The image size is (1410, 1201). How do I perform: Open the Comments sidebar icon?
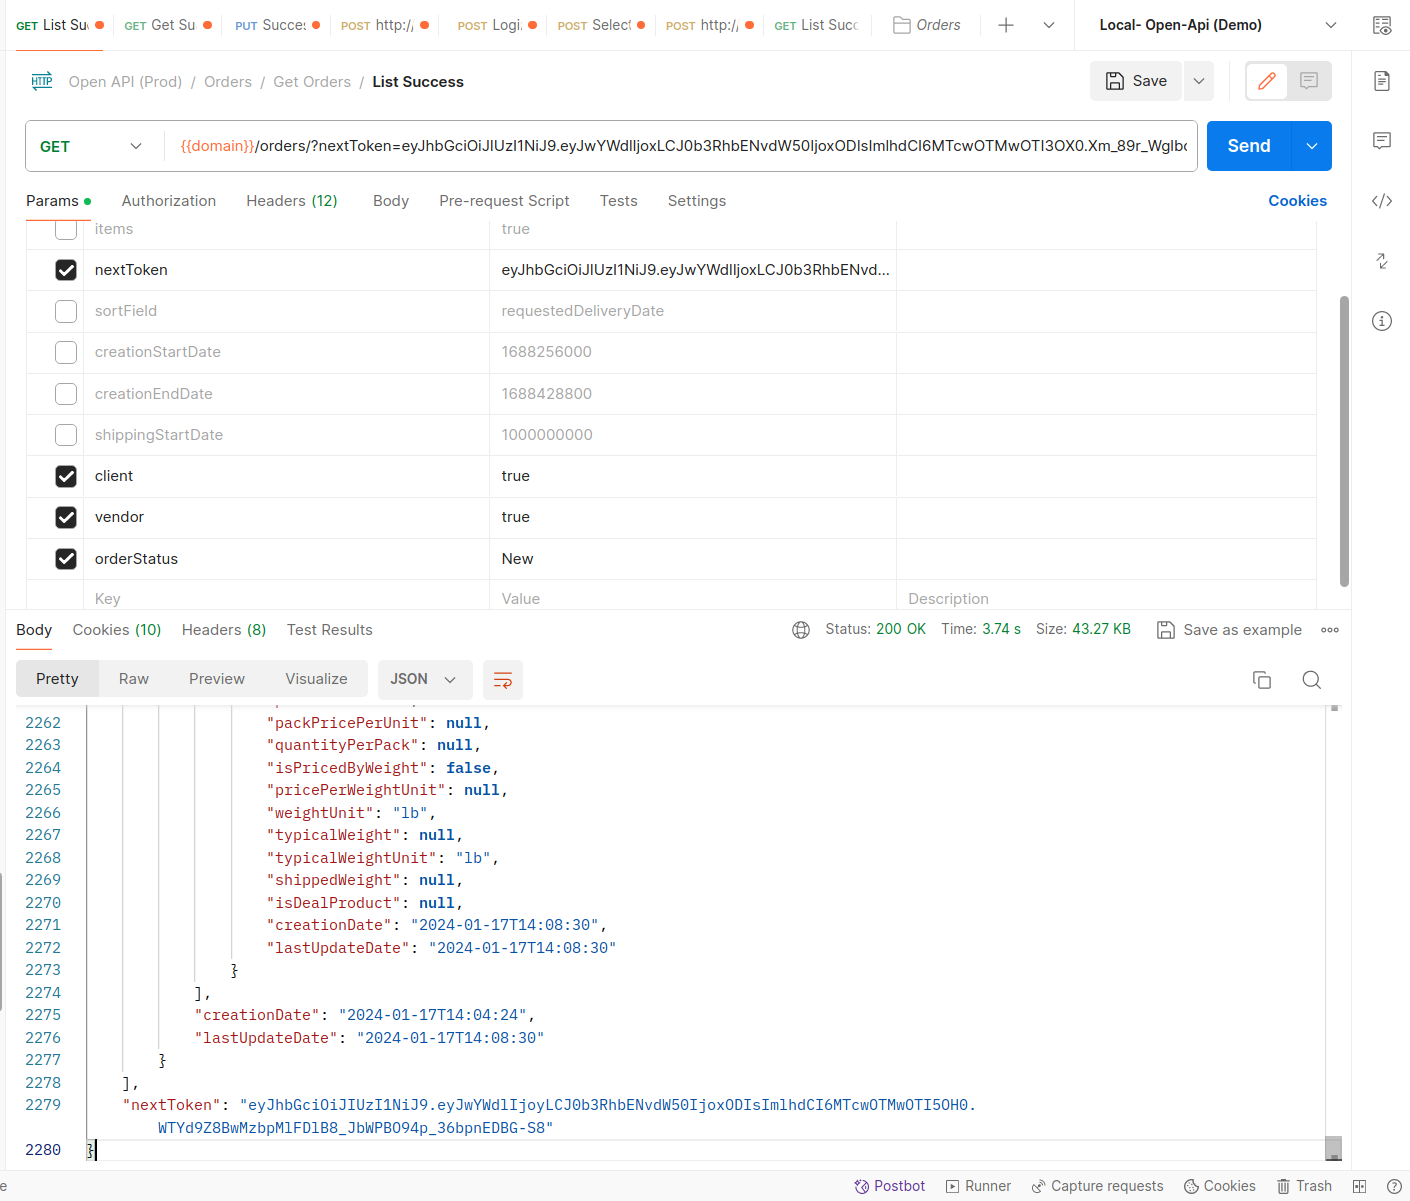click(1381, 141)
